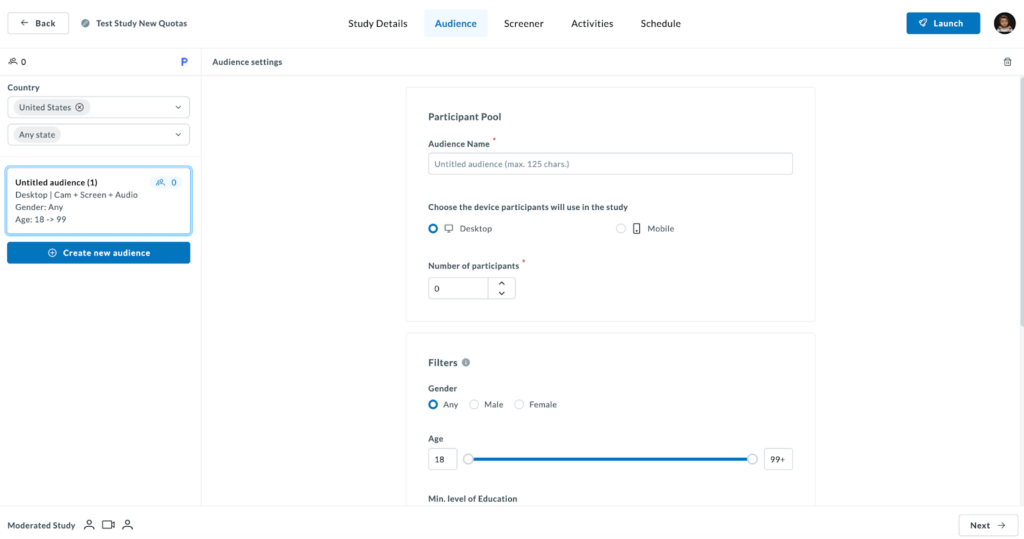Viewport: 1024px width, 539px height.
Task: Select Female gender filter
Action: click(519, 405)
